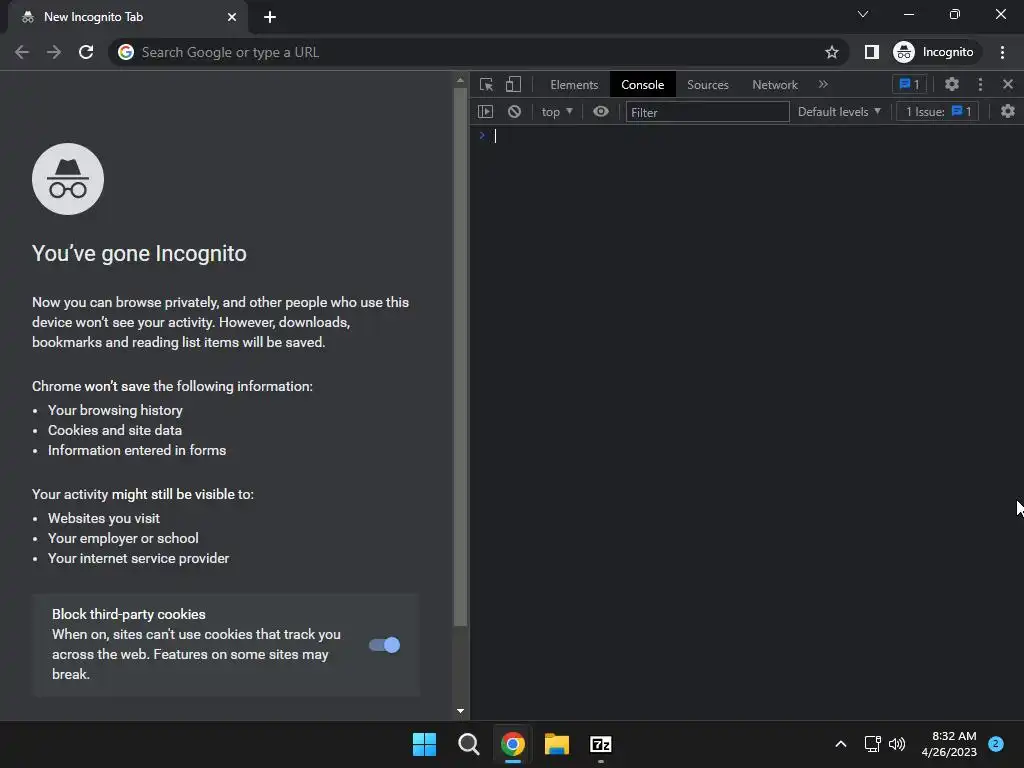Open the network status tray icon

point(872,744)
